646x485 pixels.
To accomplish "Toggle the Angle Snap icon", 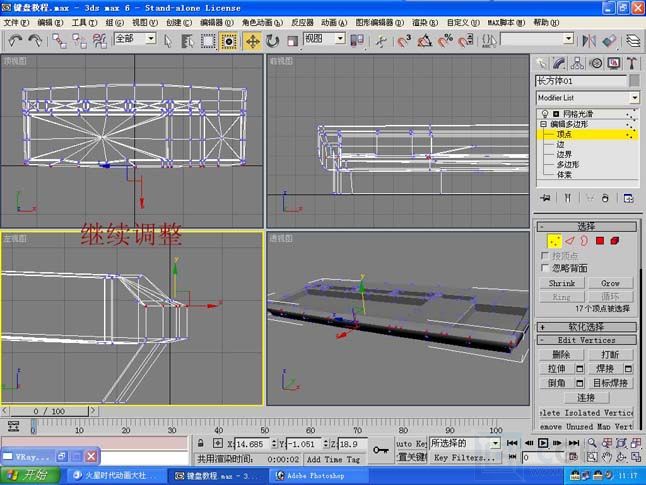I will click(425, 41).
